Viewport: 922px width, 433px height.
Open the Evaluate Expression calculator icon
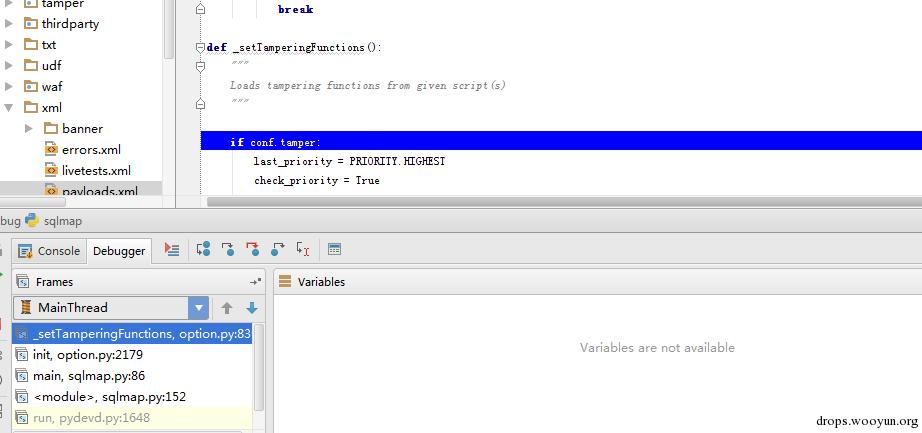click(334, 250)
